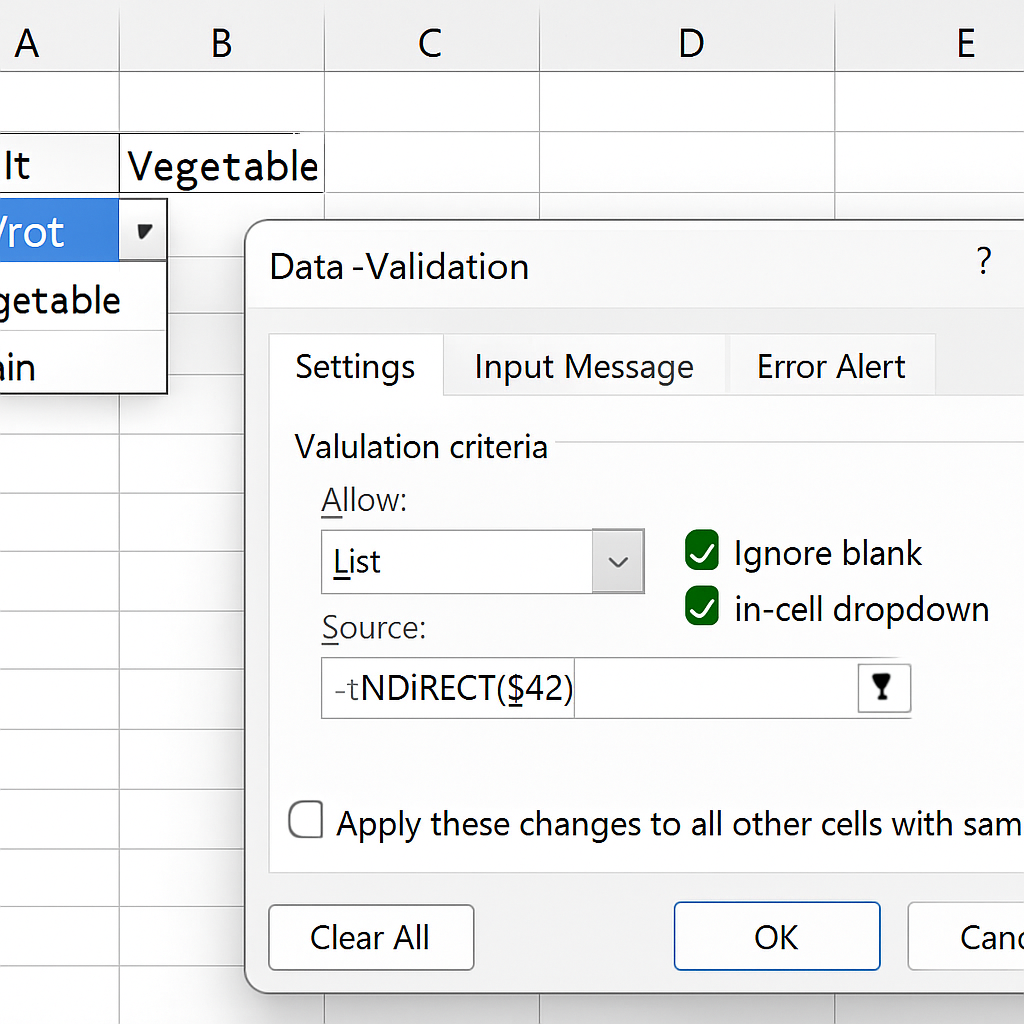
Task: Click the Source formula input field
Action: (450, 687)
